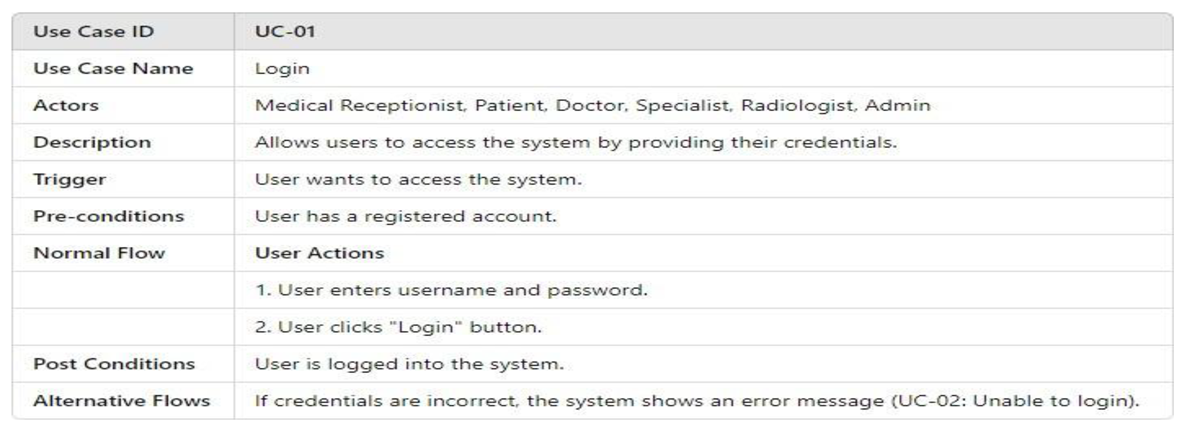Click step 1 about entering username and password
Image resolution: width=1184 pixels, height=428 pixels.
(x=453, y=290)
